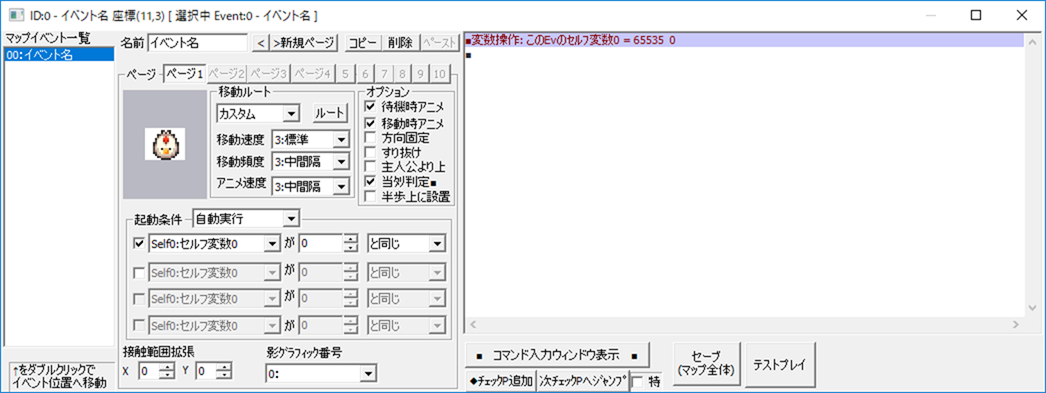The width and height of the screenshot is (1046, 393).
Task: Click the < previous page button
Action: click(262, 43)
